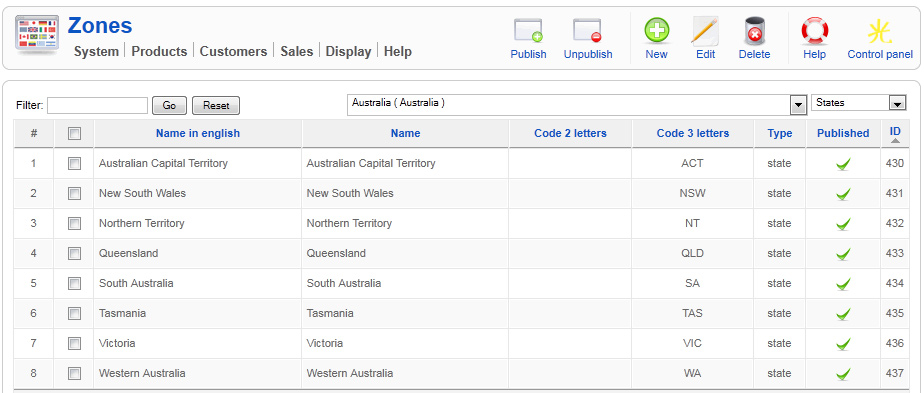Viewport: 924px width, 393px height.
Task: Open the Sales menu
Action: 296,52
